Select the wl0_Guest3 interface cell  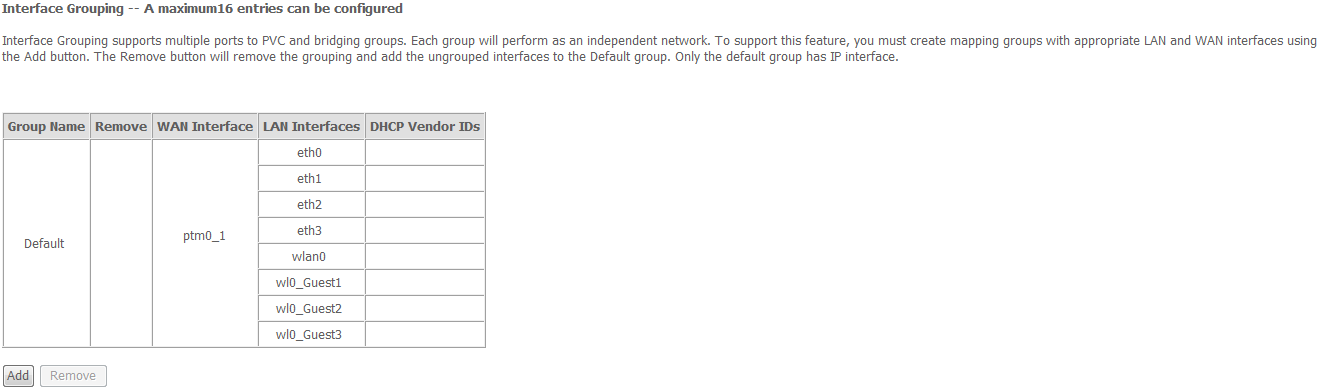pos(311,334)
